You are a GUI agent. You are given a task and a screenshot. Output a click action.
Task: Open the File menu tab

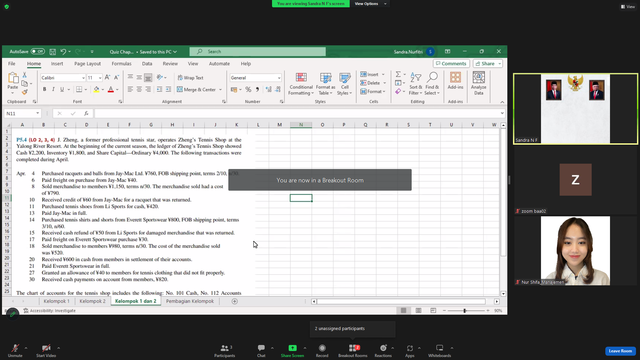[x=12, y=64]
